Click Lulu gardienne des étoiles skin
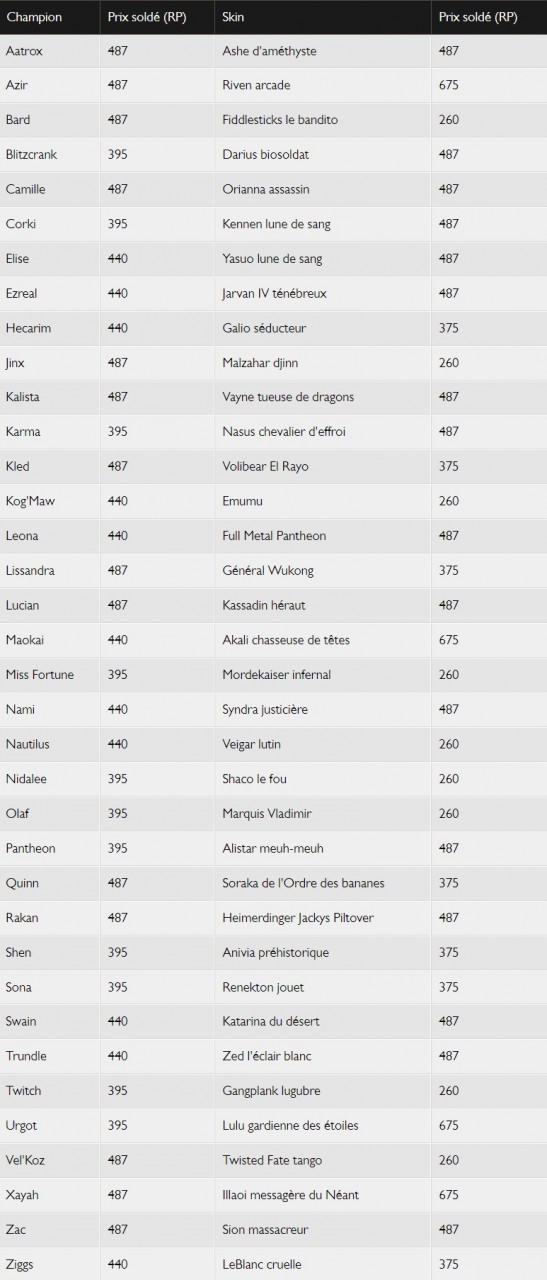The image size is (547, 1280). coord(290,1125)
